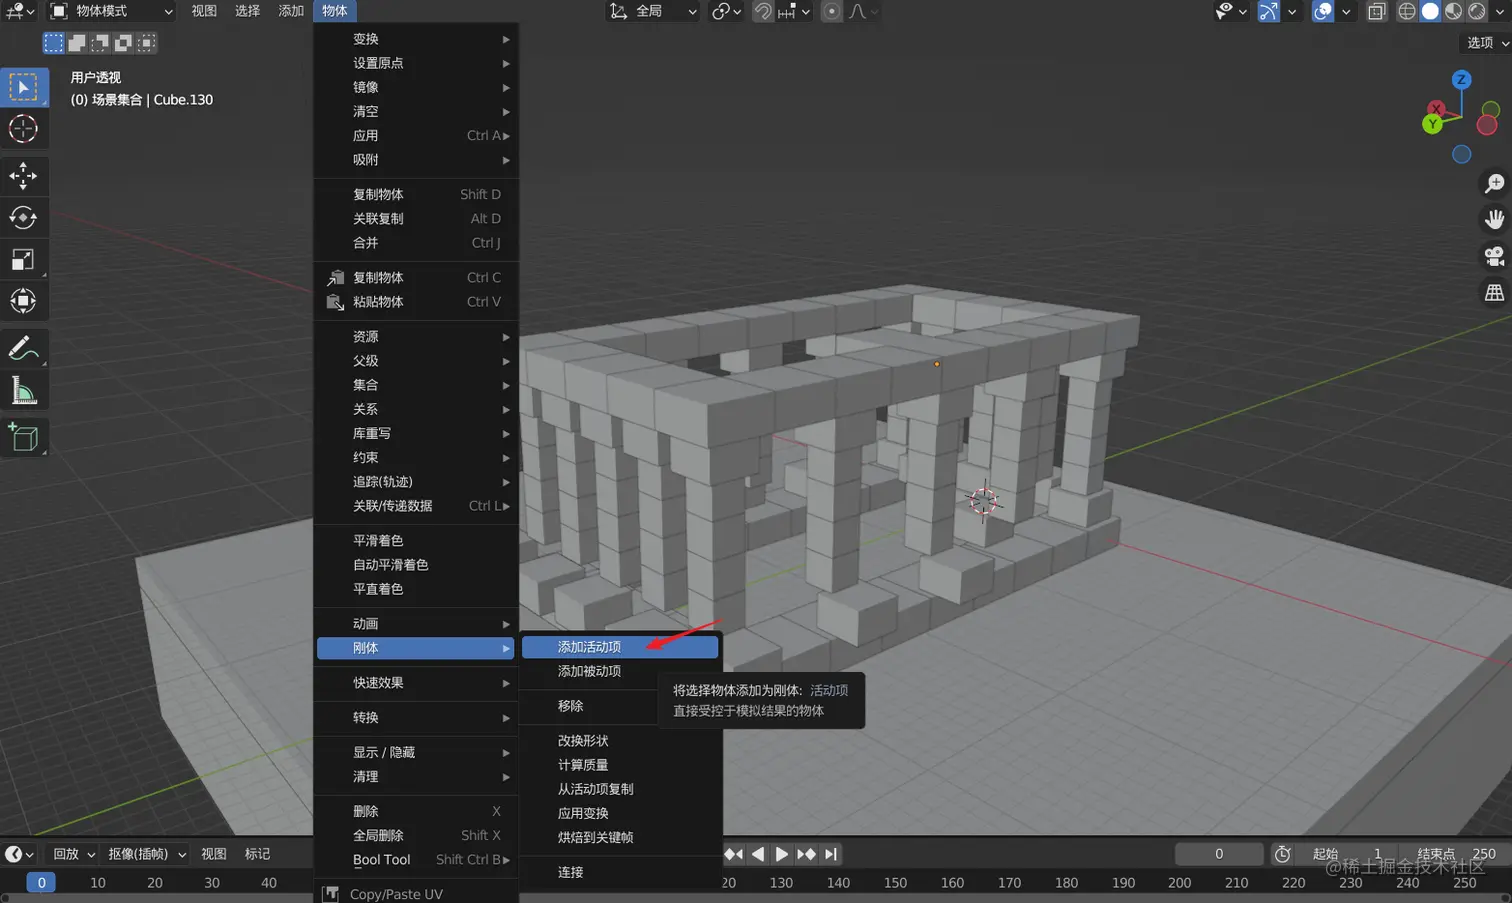Click the current frame input field showing 0

[1218, 854]
